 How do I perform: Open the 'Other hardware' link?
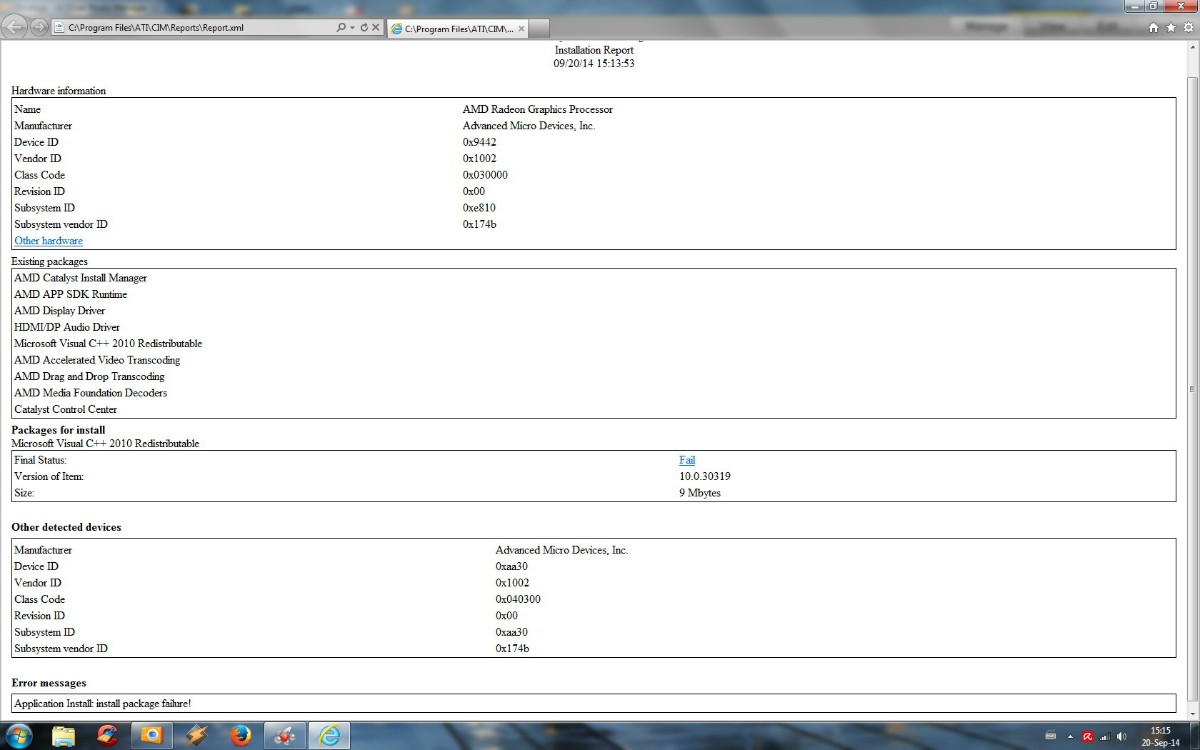click(x=48, y=241)
